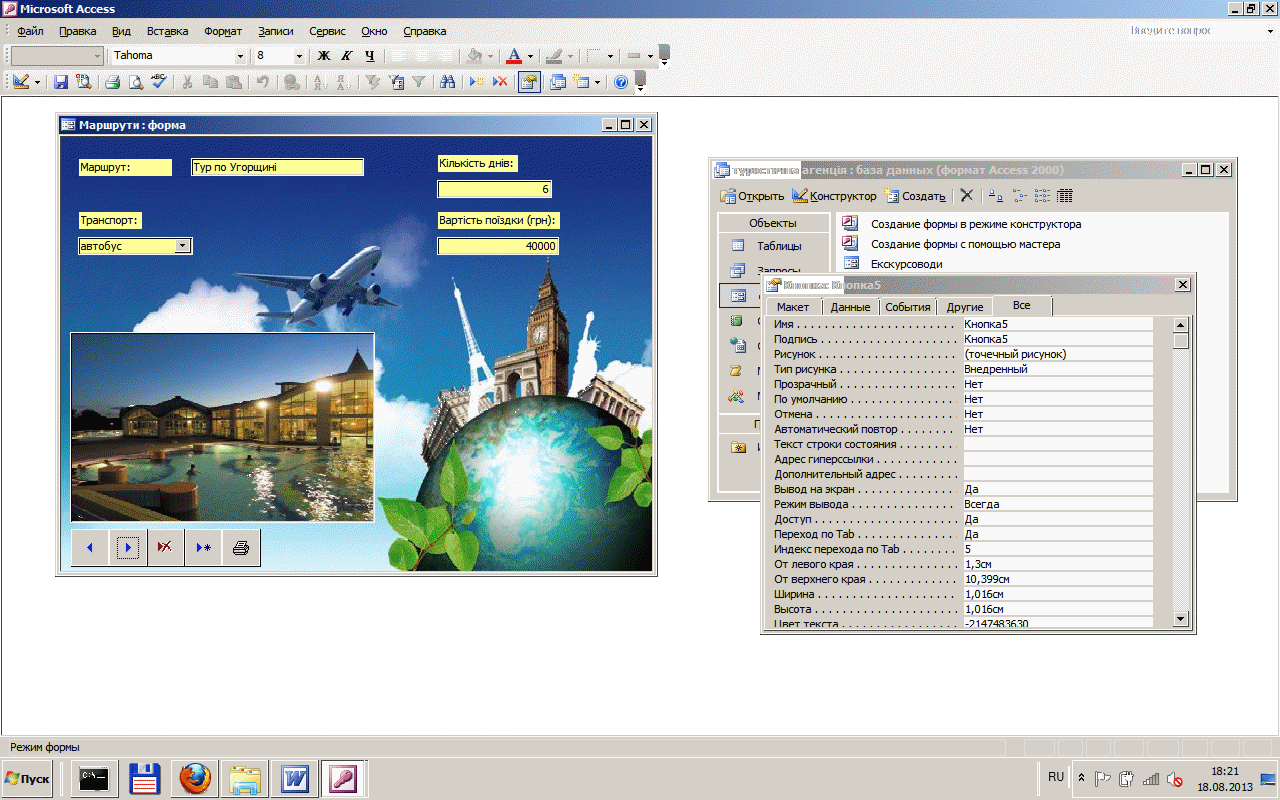Toggle the Properties window toolbar button

pyautogui.click(x=529, y=83)
